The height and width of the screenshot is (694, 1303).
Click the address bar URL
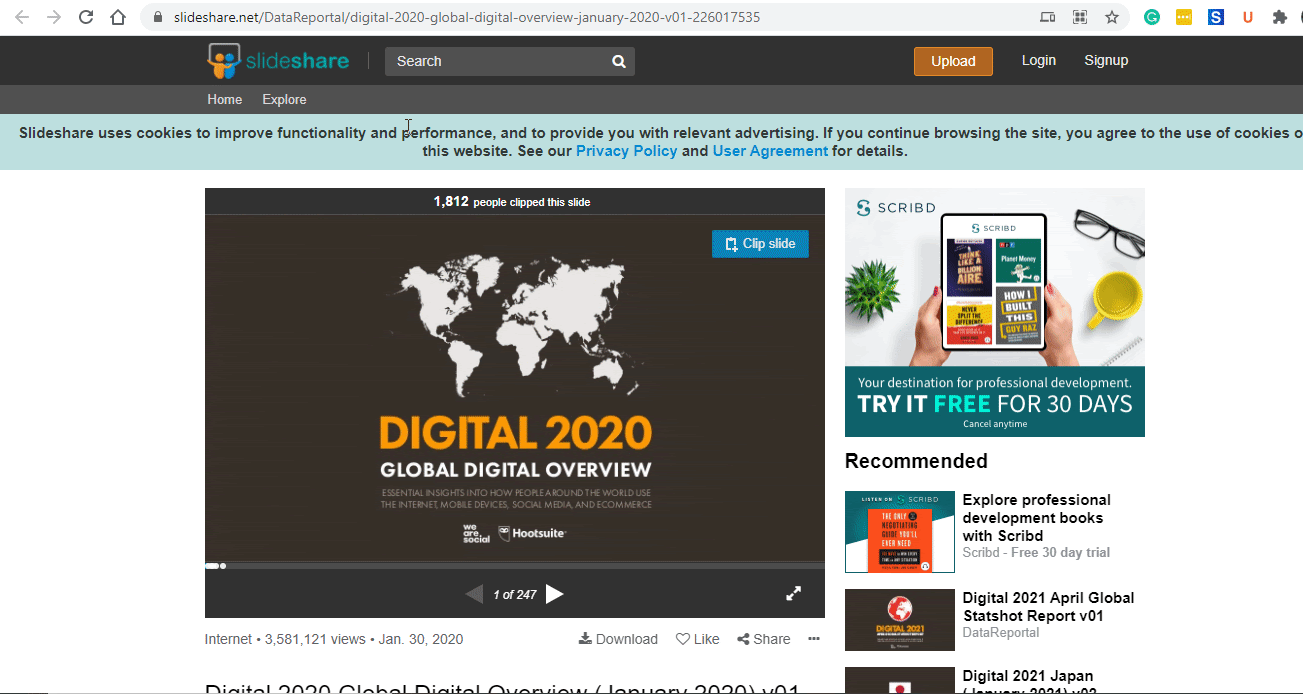(x=466, y=17)
